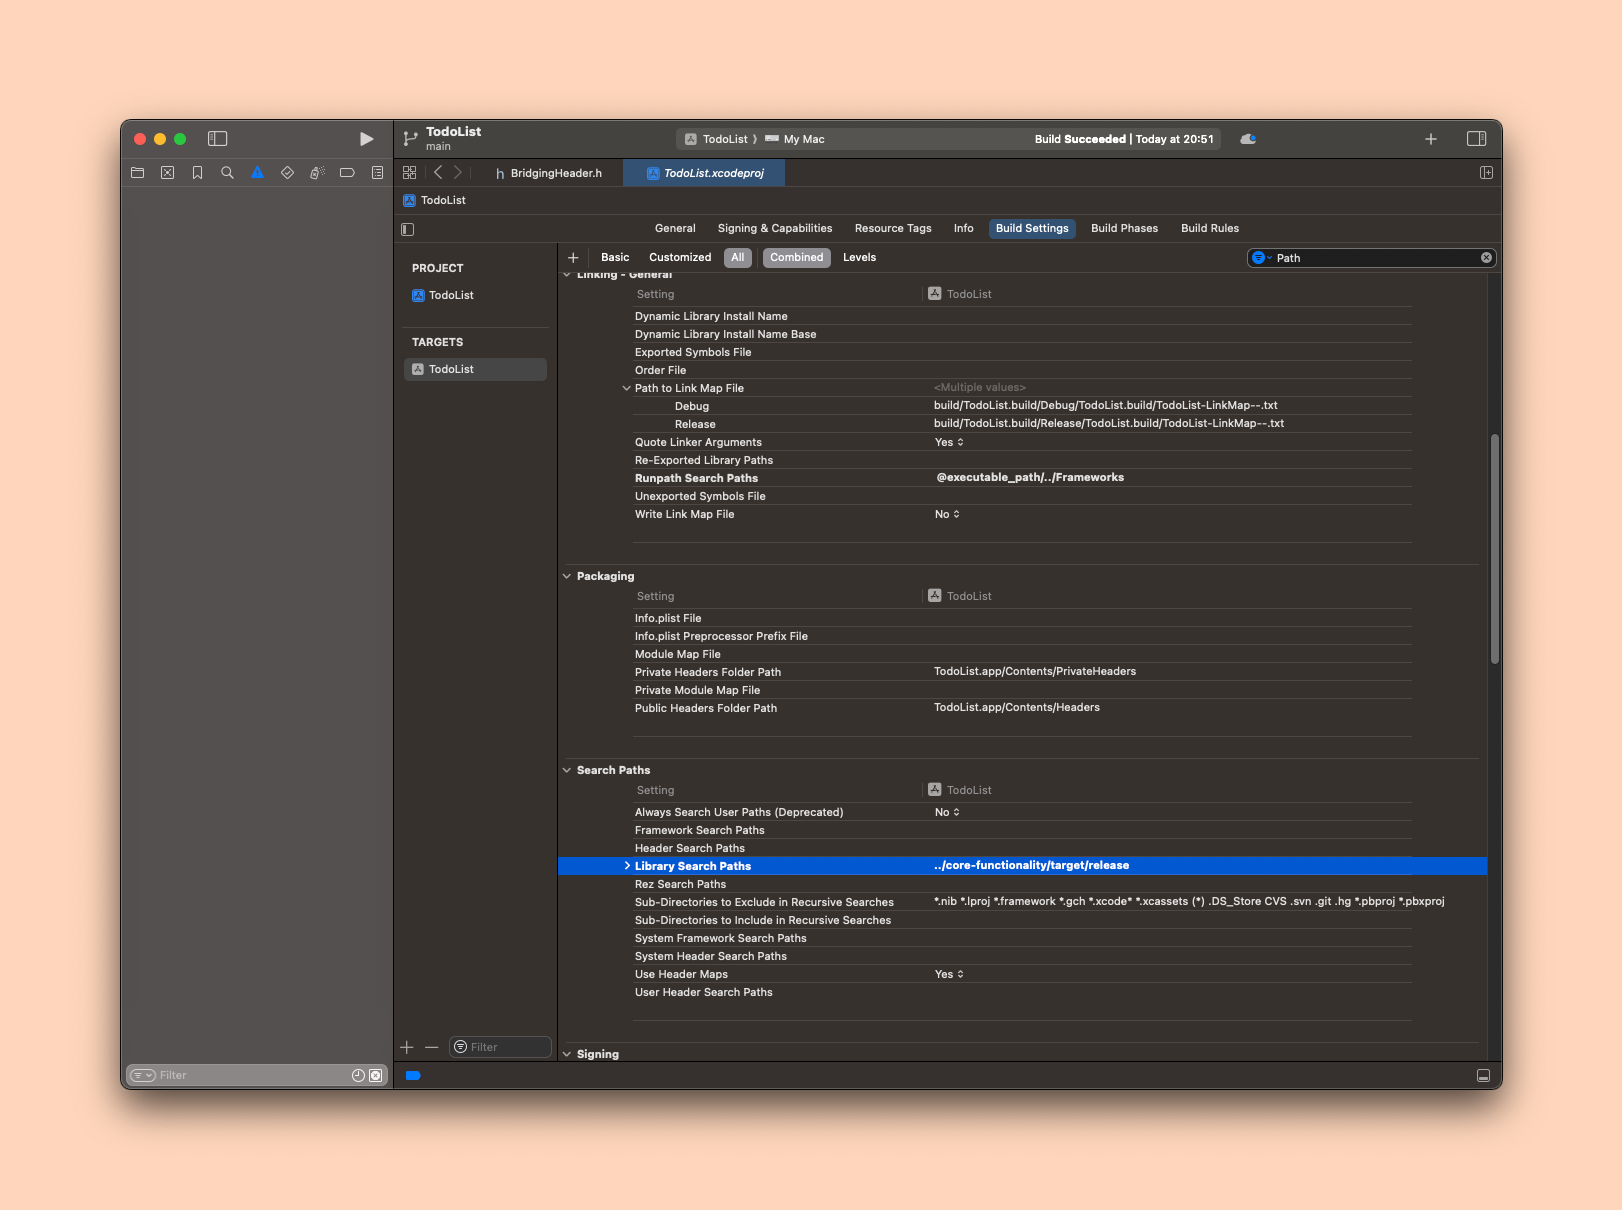The width and height of the screenshot is (1622, 1210).
Task: Open the Find navigator magnifier icon
Action: (x=227, y=173)
